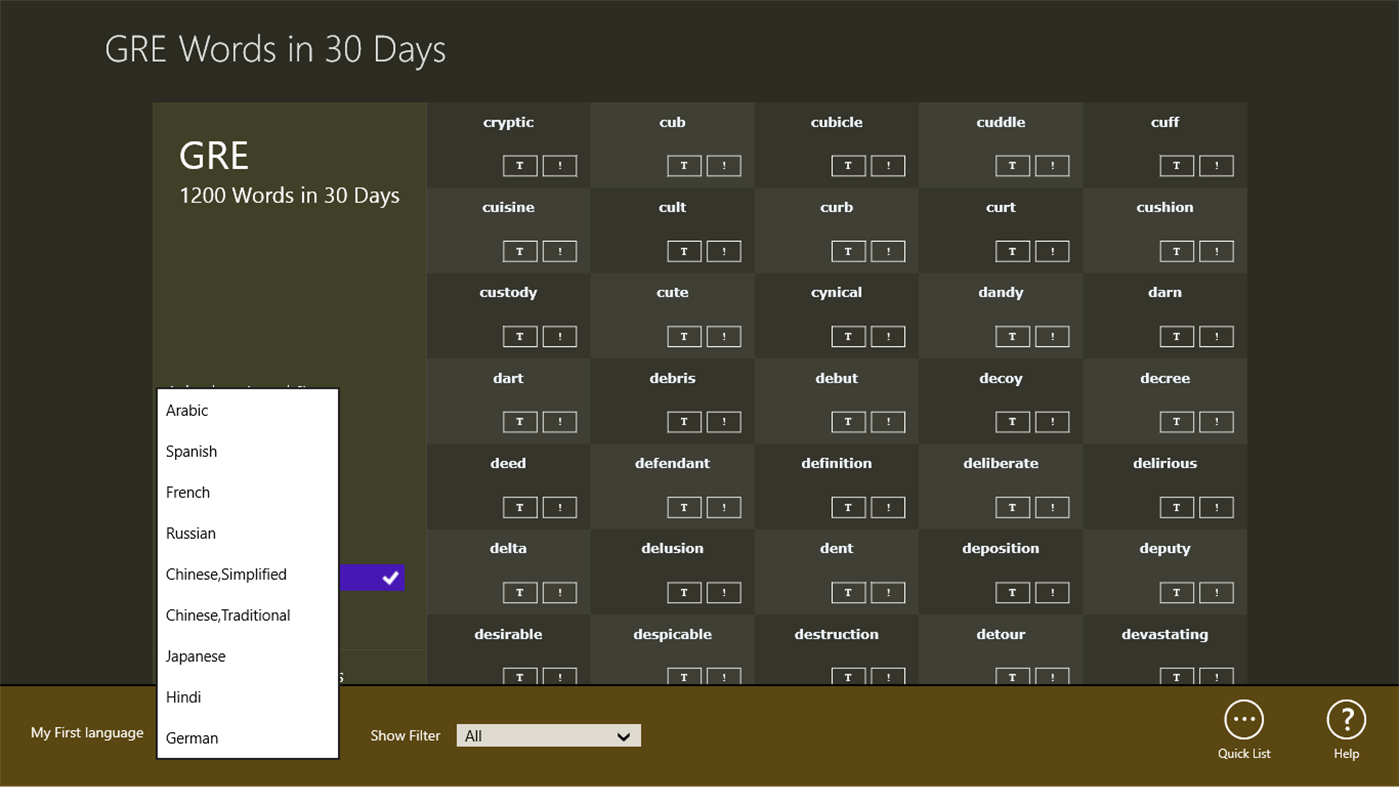Toggle the exclamation flag on the cute word
Screen dimensions: 1399x787
click(x=724, y=336)
